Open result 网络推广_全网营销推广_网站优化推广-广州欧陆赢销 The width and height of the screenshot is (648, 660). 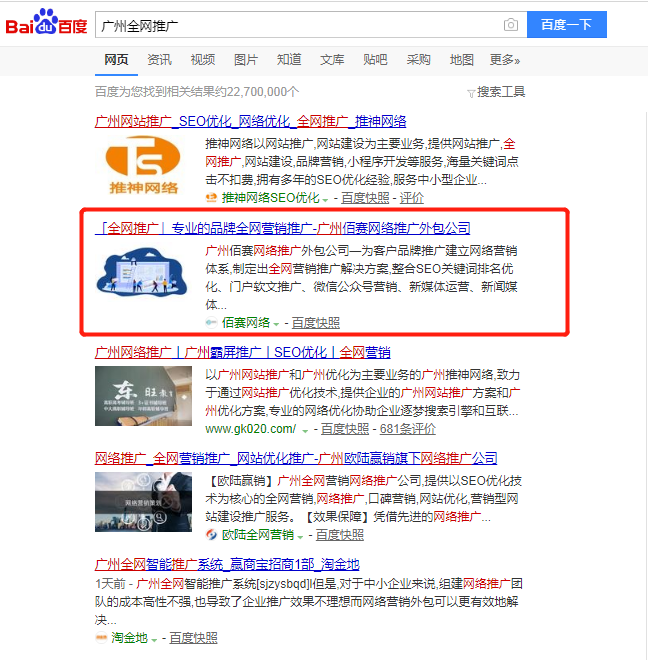coord(296,458)
